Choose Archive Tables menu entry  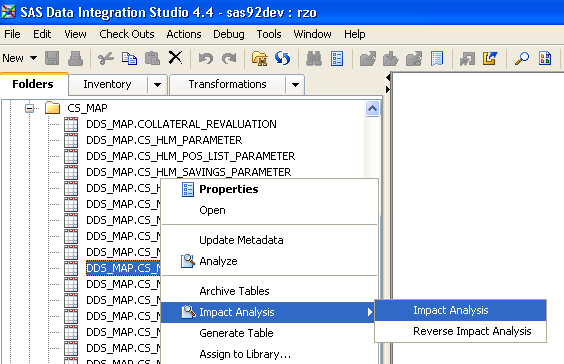(x=270, y=291)
